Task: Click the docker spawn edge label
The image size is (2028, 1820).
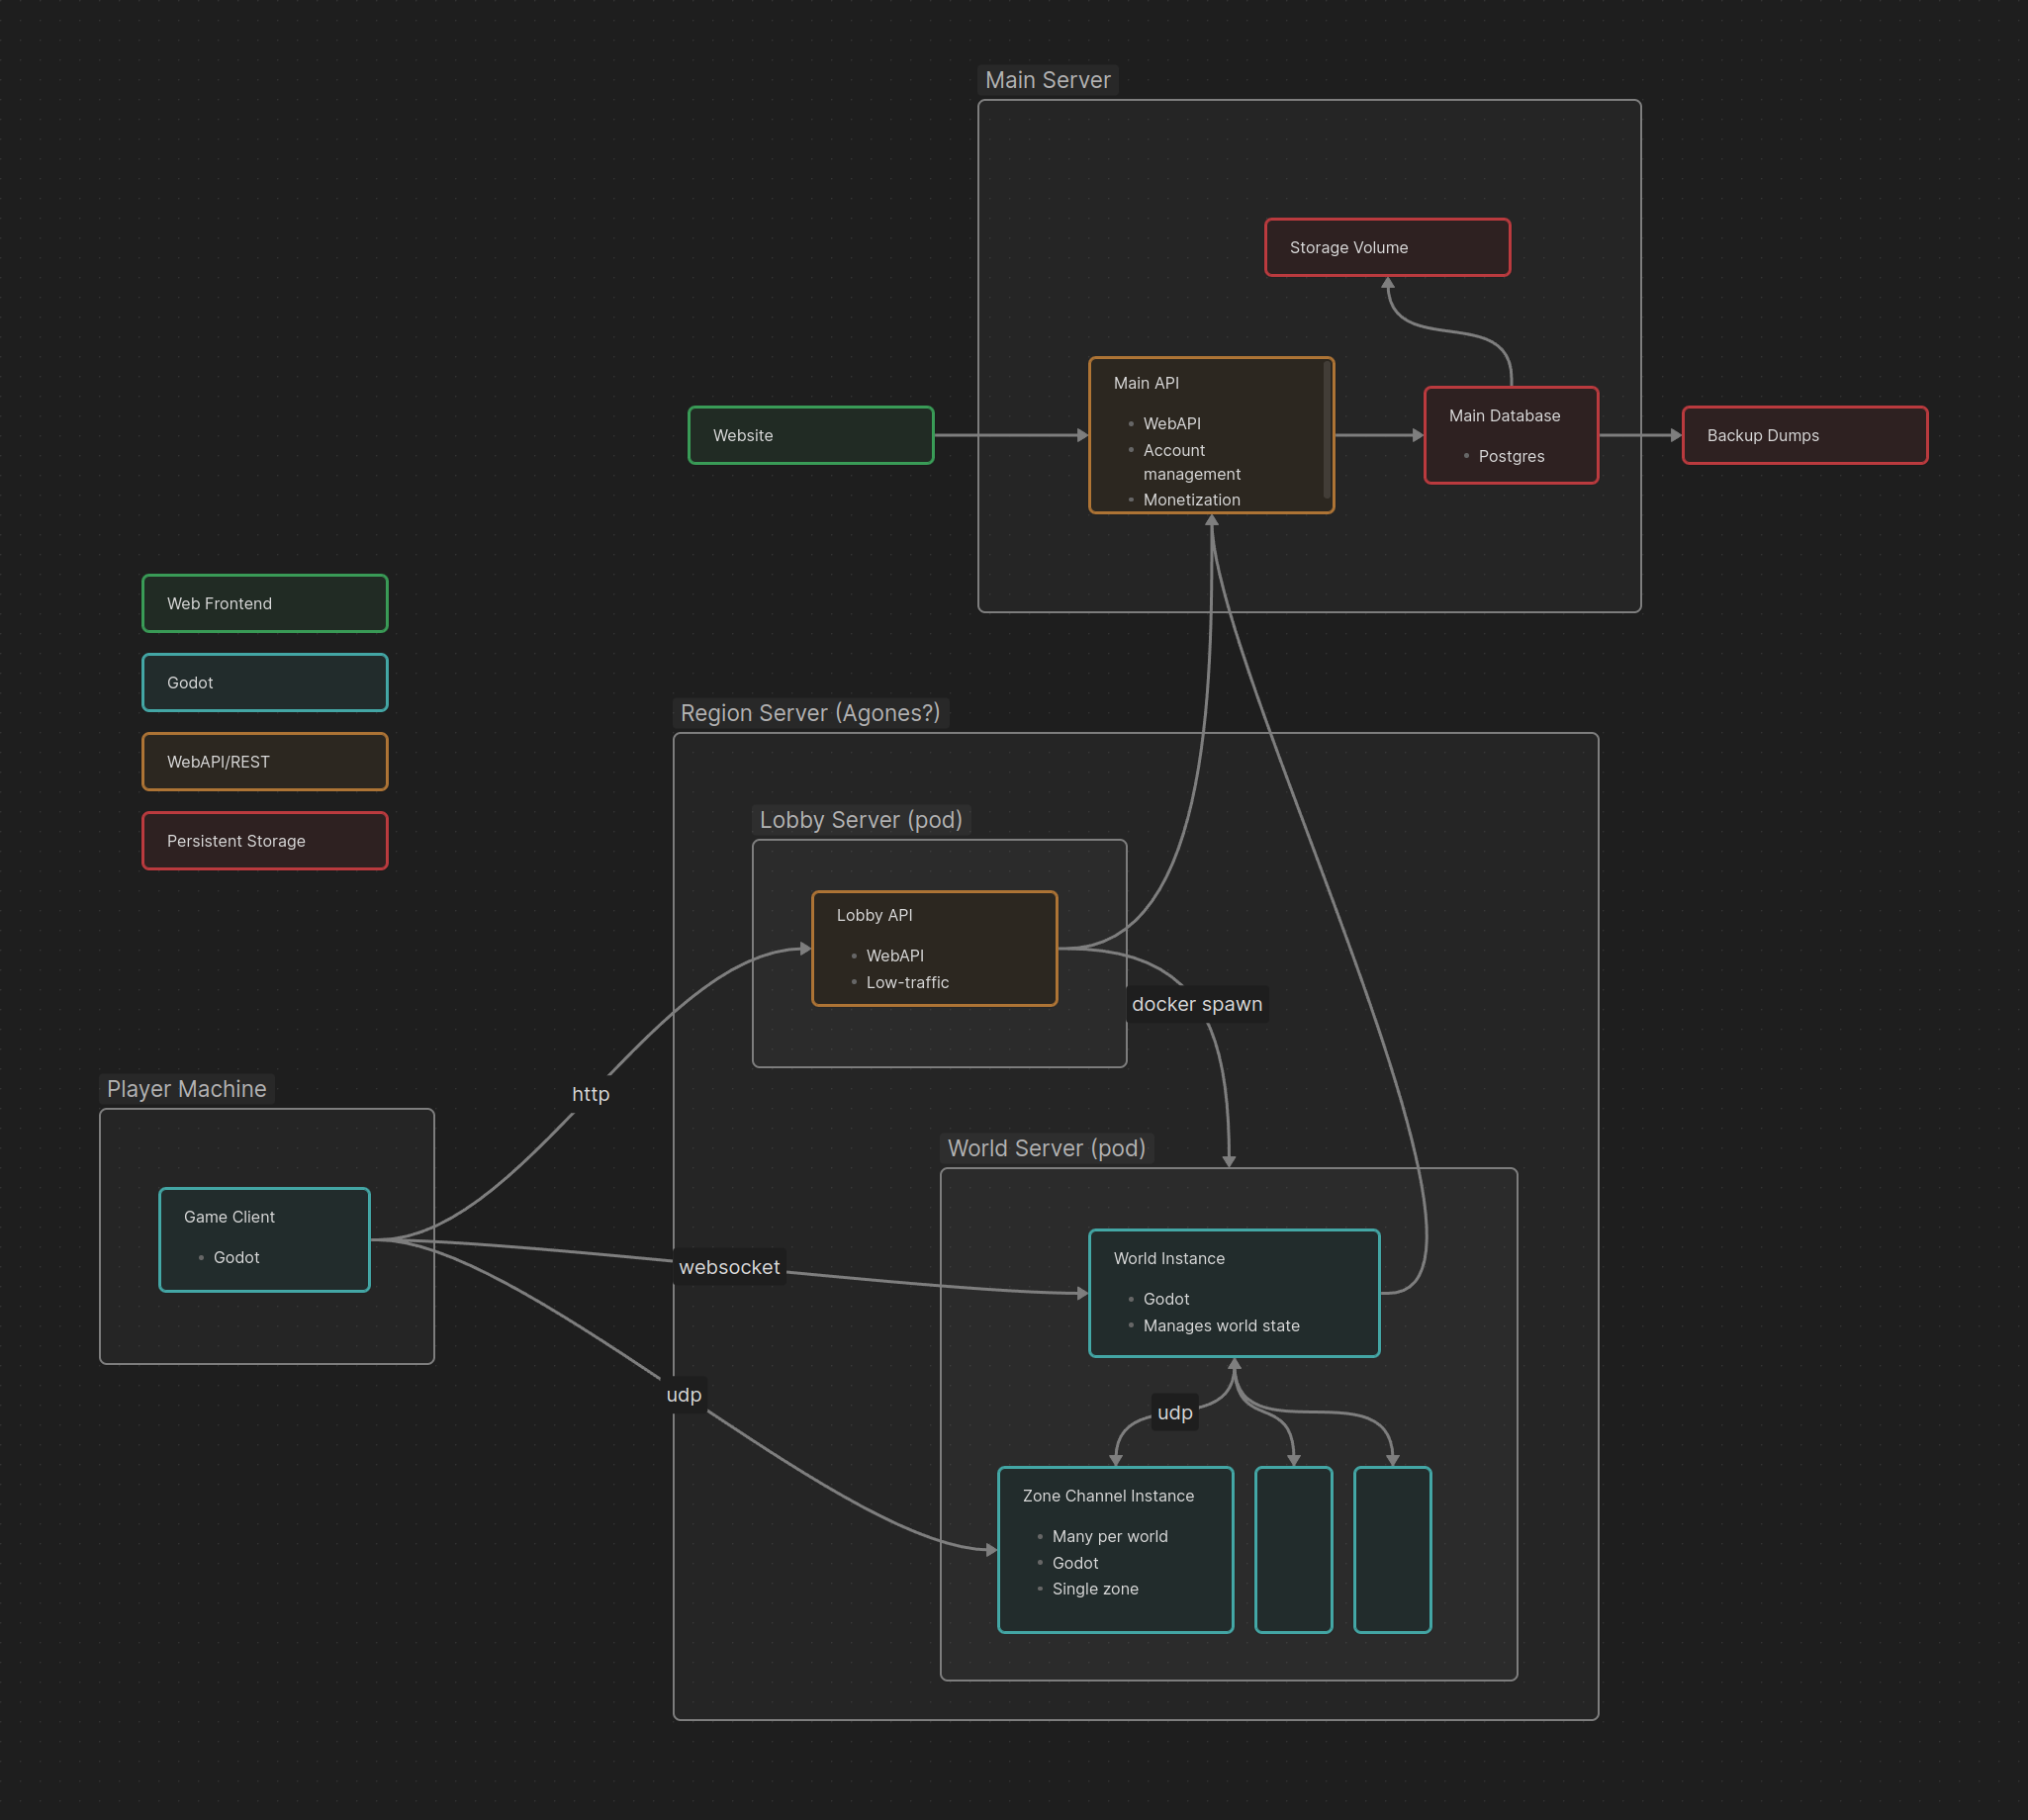Action: tap(1196, 1004)
